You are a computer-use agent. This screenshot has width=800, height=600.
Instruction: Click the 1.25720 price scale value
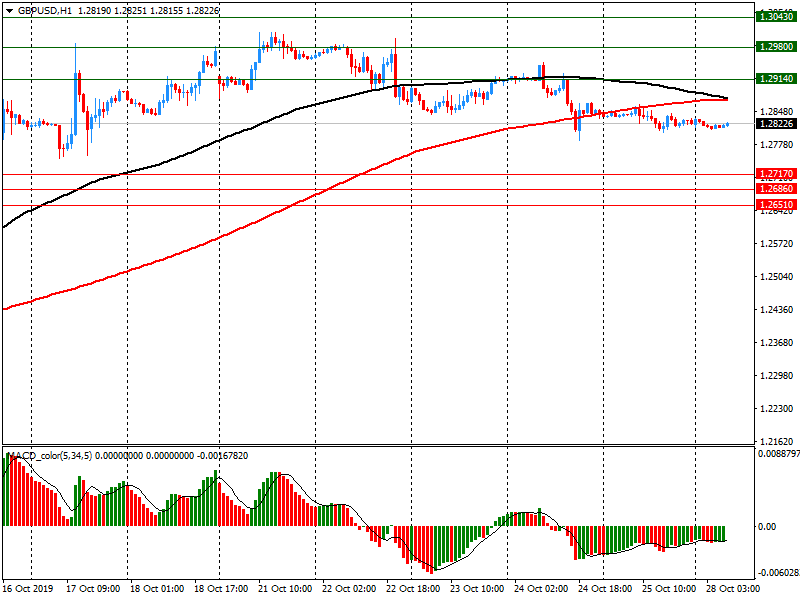pyautogui.click(x=777, y=244)
